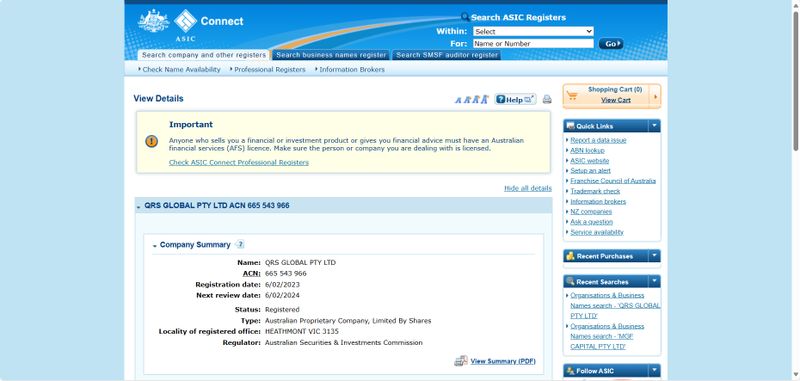The height and width of the screenshot is (381, 800).
Task: Switch to Search business names register tab
Action: pyautogui.click(x=331, y=55)
